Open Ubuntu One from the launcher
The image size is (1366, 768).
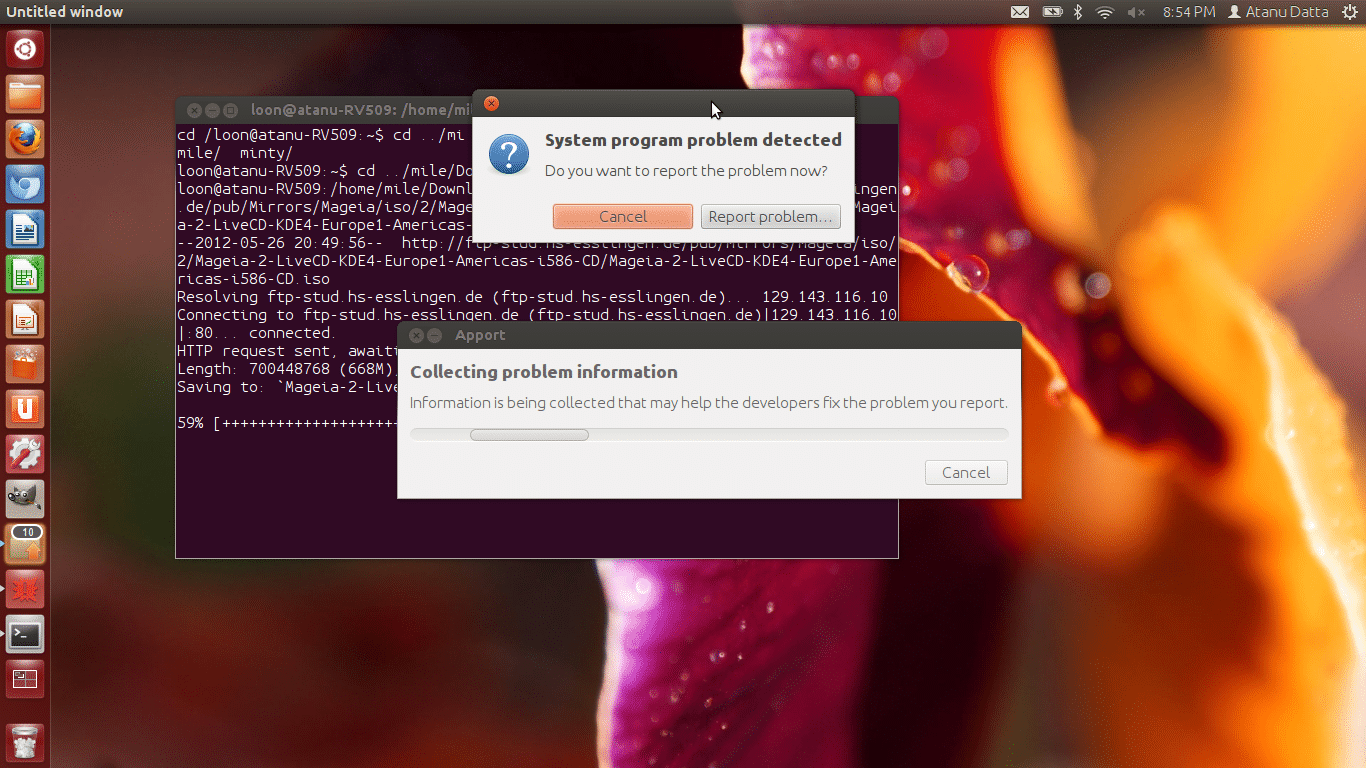25,409
